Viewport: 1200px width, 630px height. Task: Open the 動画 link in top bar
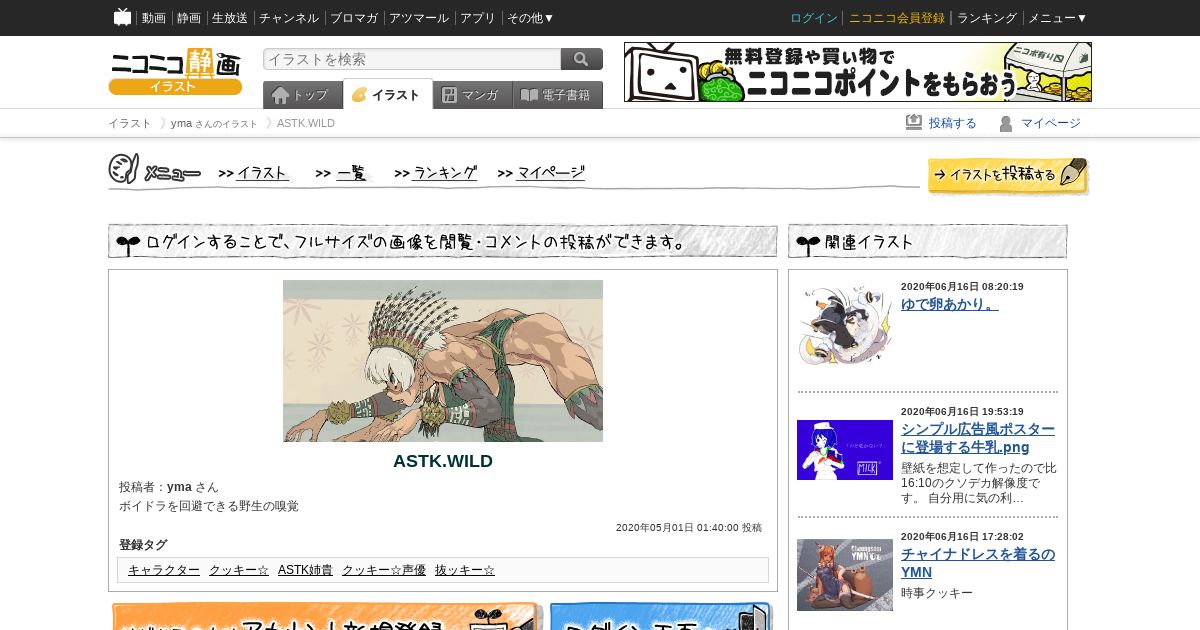tap(154, 18)
